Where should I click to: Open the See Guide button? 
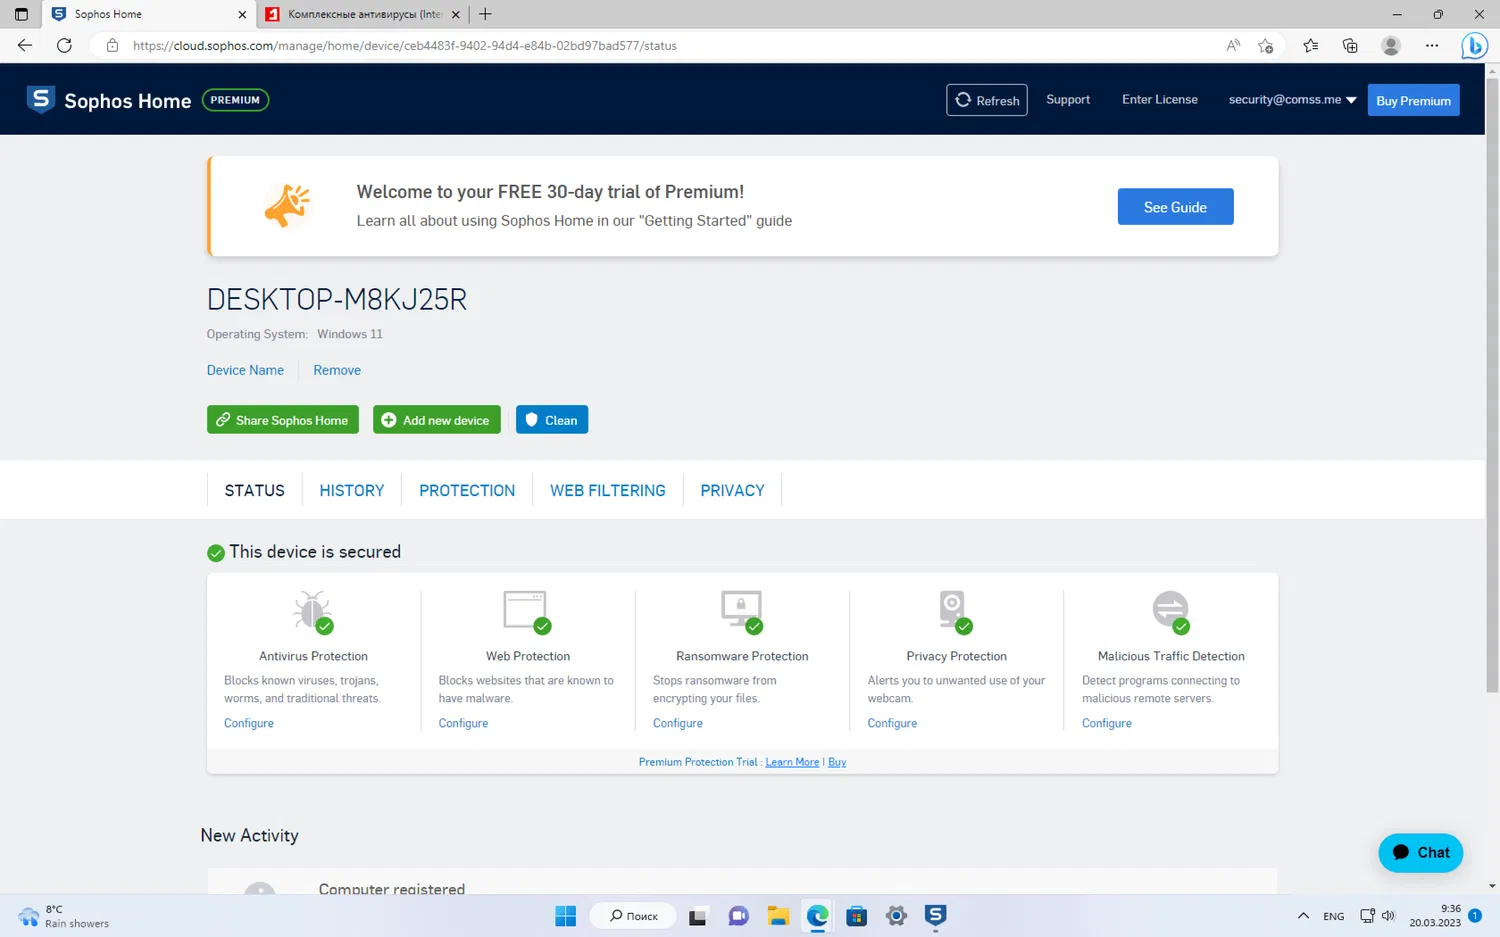point(1175,207)
